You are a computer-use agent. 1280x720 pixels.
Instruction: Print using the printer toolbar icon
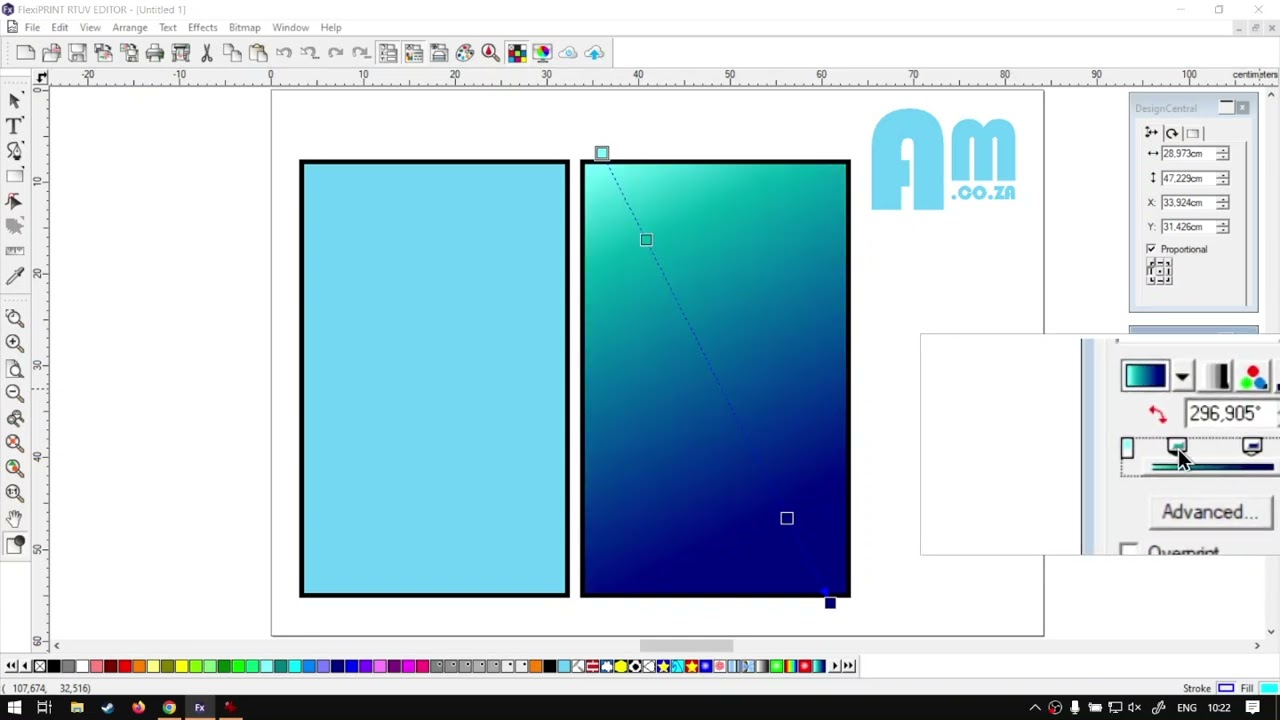[155, 53]
